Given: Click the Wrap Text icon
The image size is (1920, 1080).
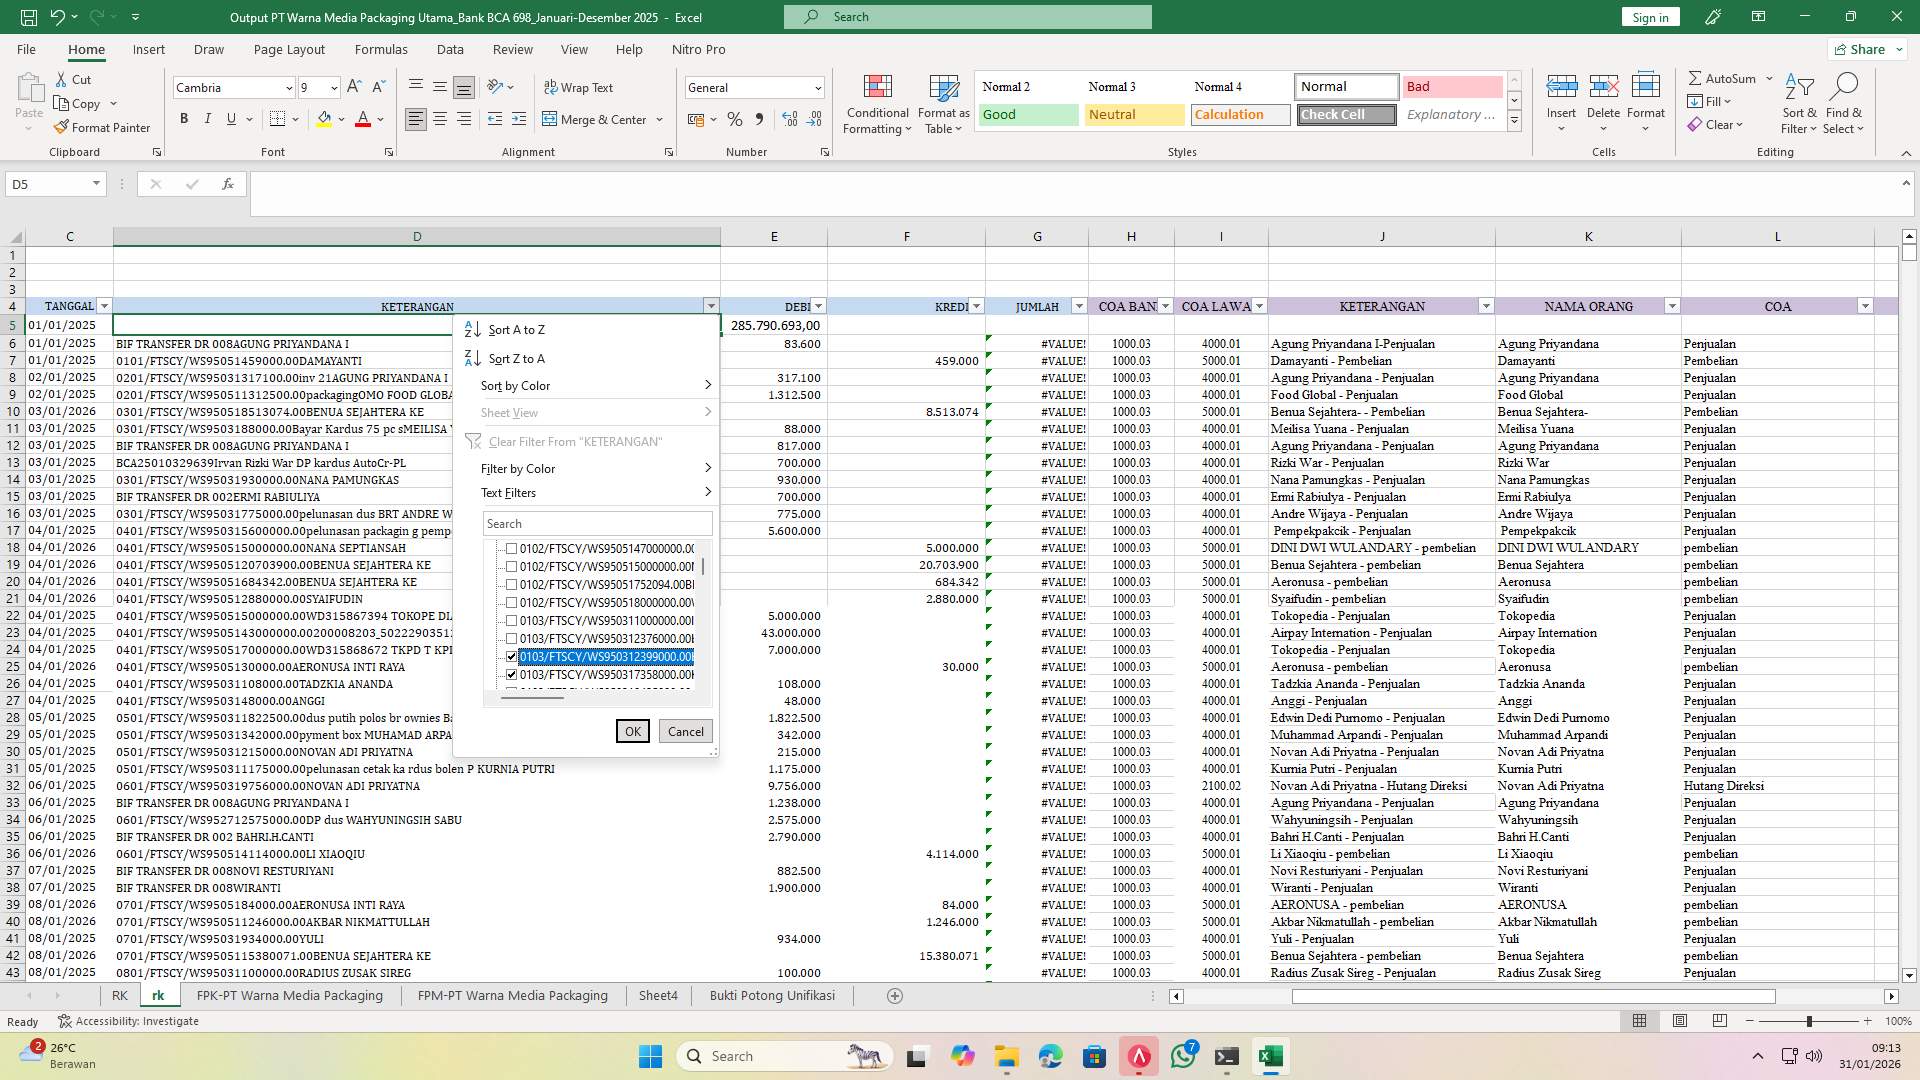Looking at the screenshot, I should (x=580, y=88).
